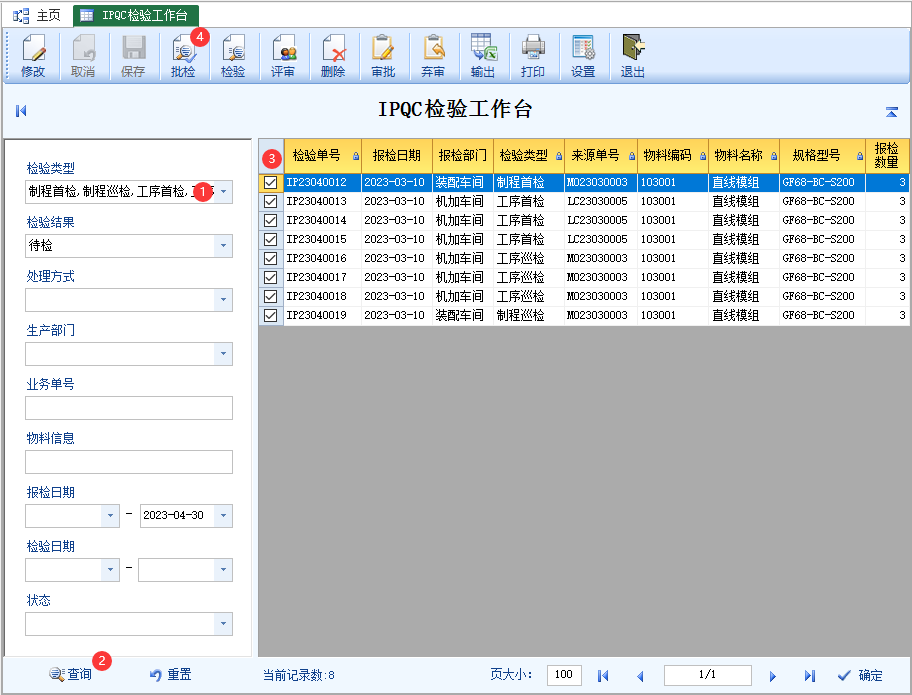The height and width of the screenshot is (695, 912).
Task: Click the 修改 (Modify) toolbar icon
Action: pyautogui.click(x=34, y=56)
